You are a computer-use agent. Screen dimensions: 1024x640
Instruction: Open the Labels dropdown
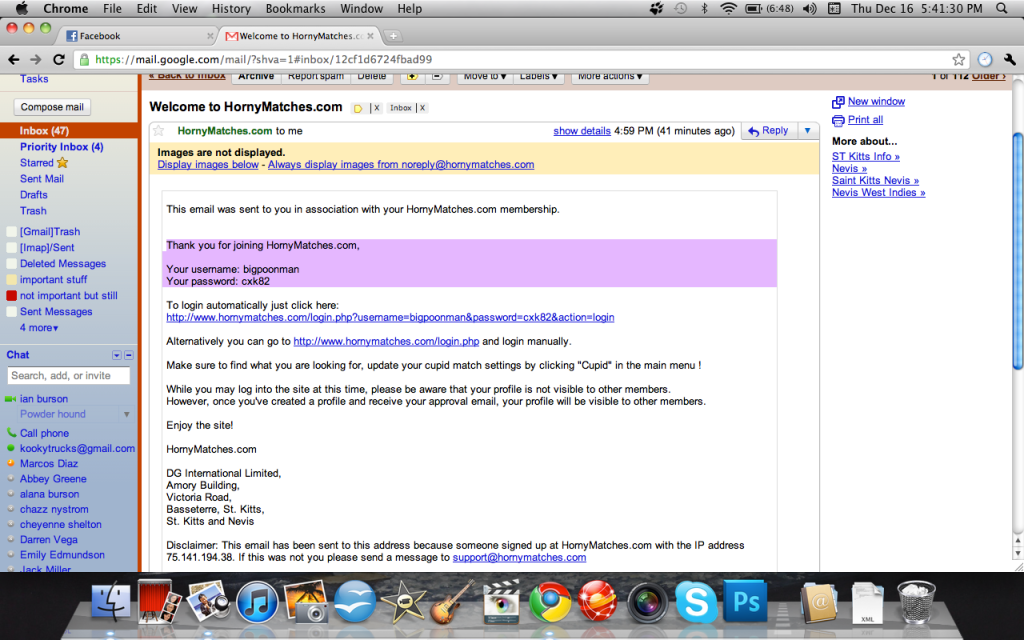538,76
